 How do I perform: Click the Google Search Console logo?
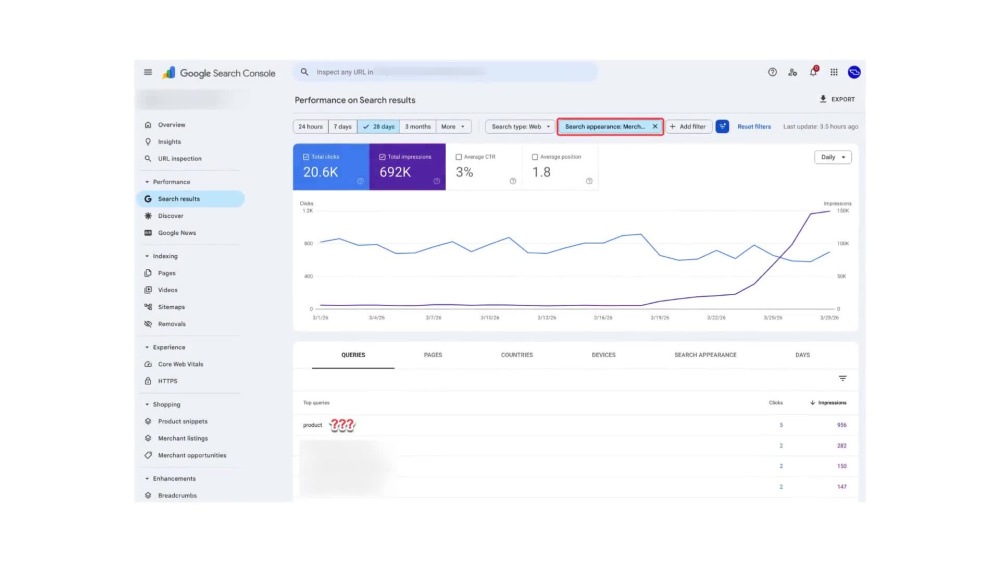tap(219, 73)
